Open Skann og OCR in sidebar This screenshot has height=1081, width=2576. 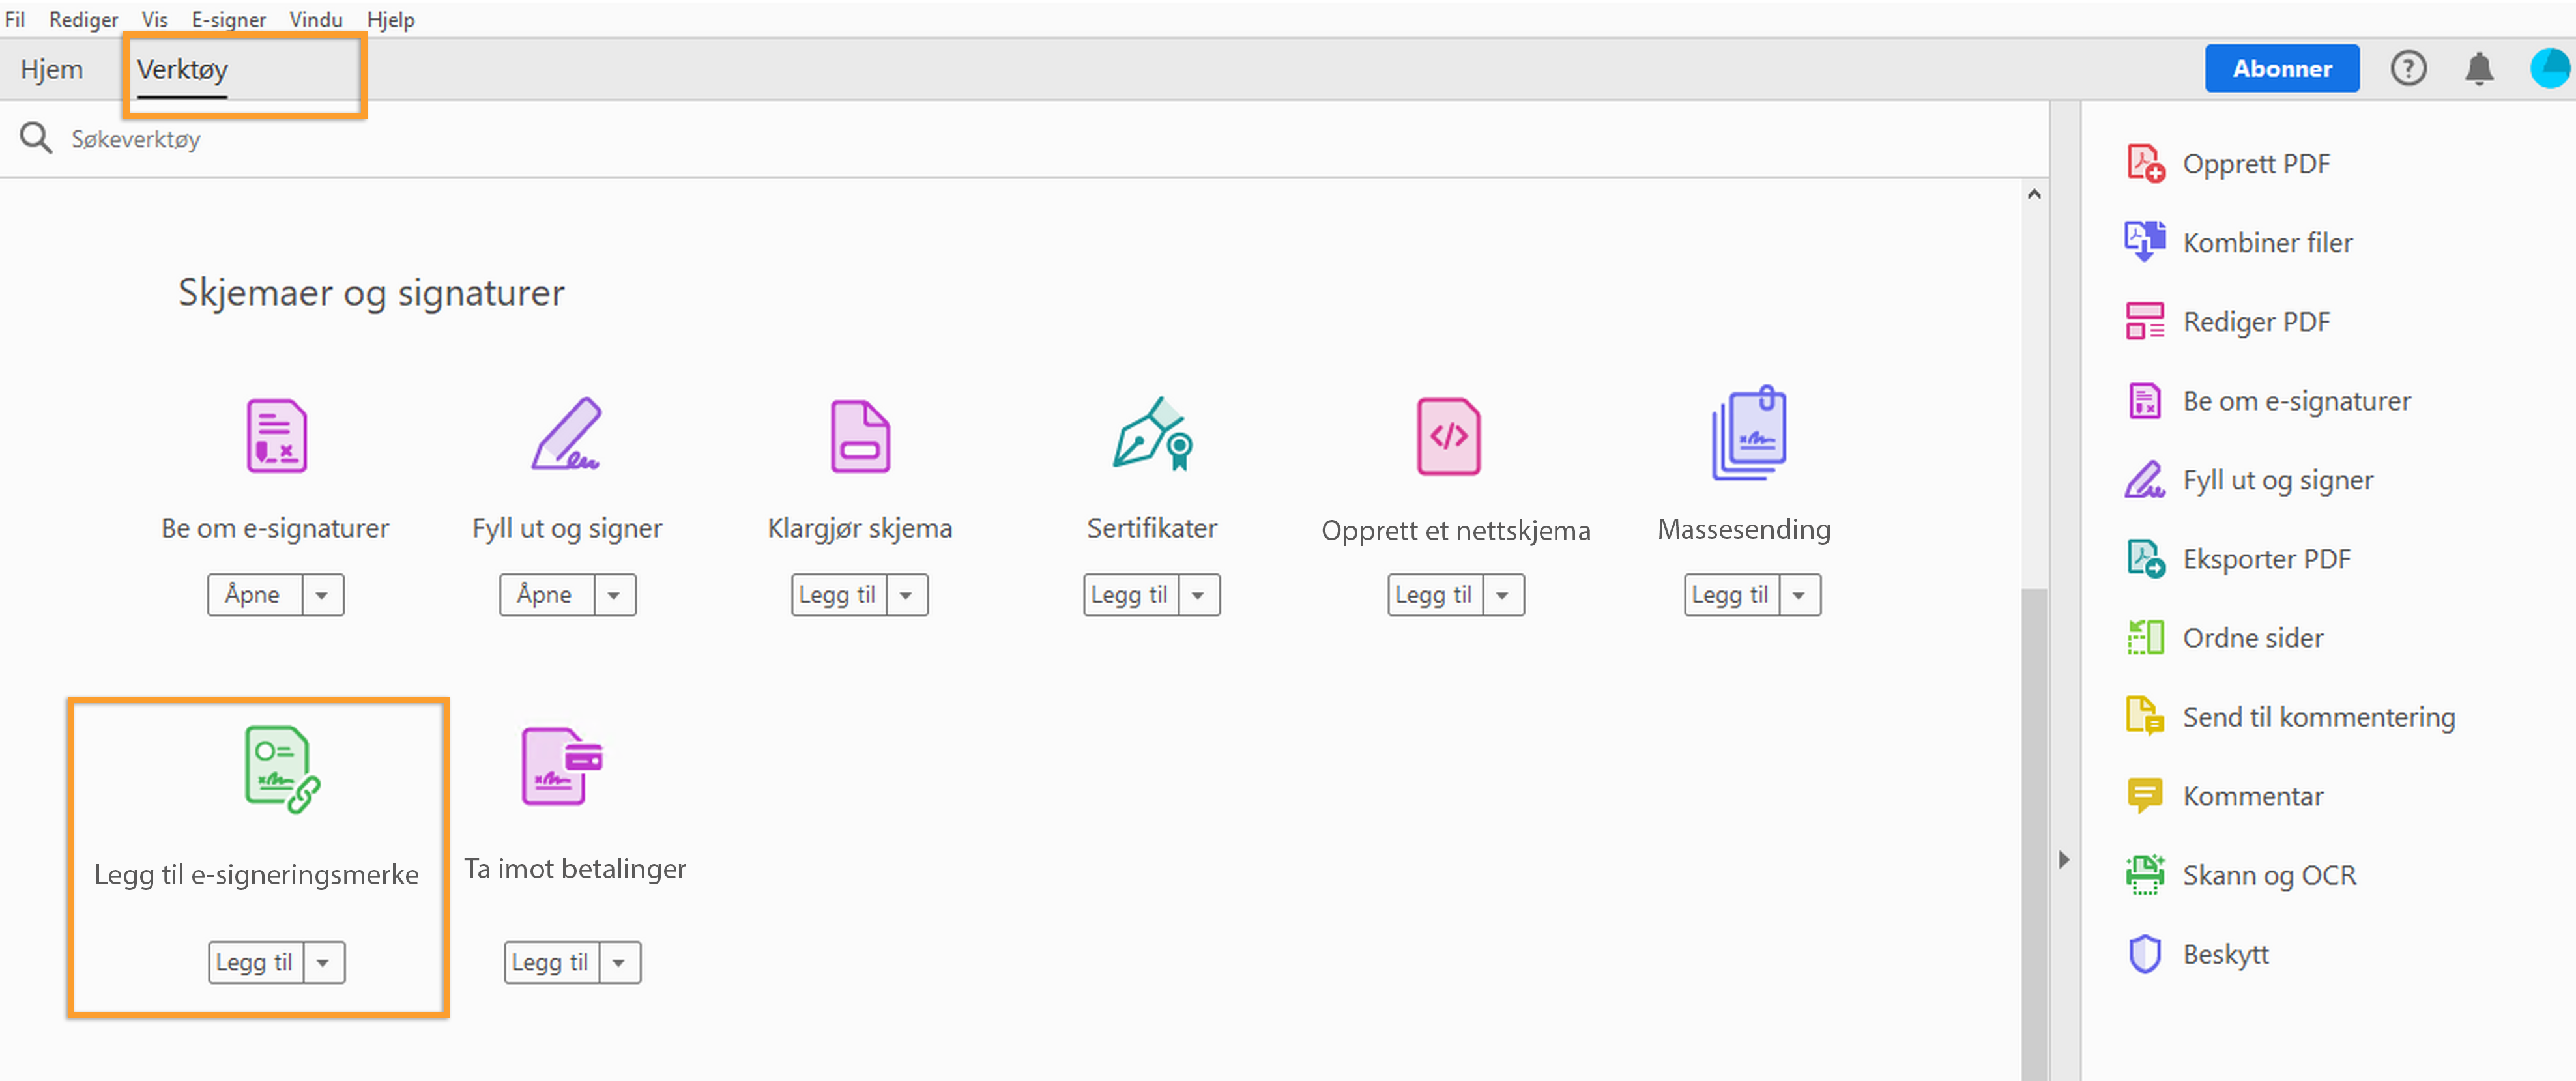tap(2268, 875)
